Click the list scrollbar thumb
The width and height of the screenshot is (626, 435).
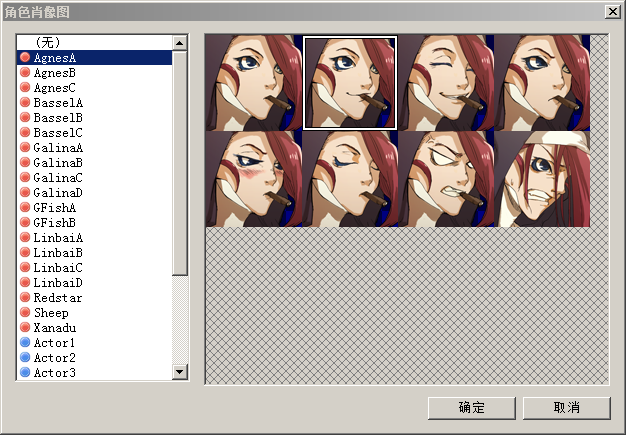180,163
